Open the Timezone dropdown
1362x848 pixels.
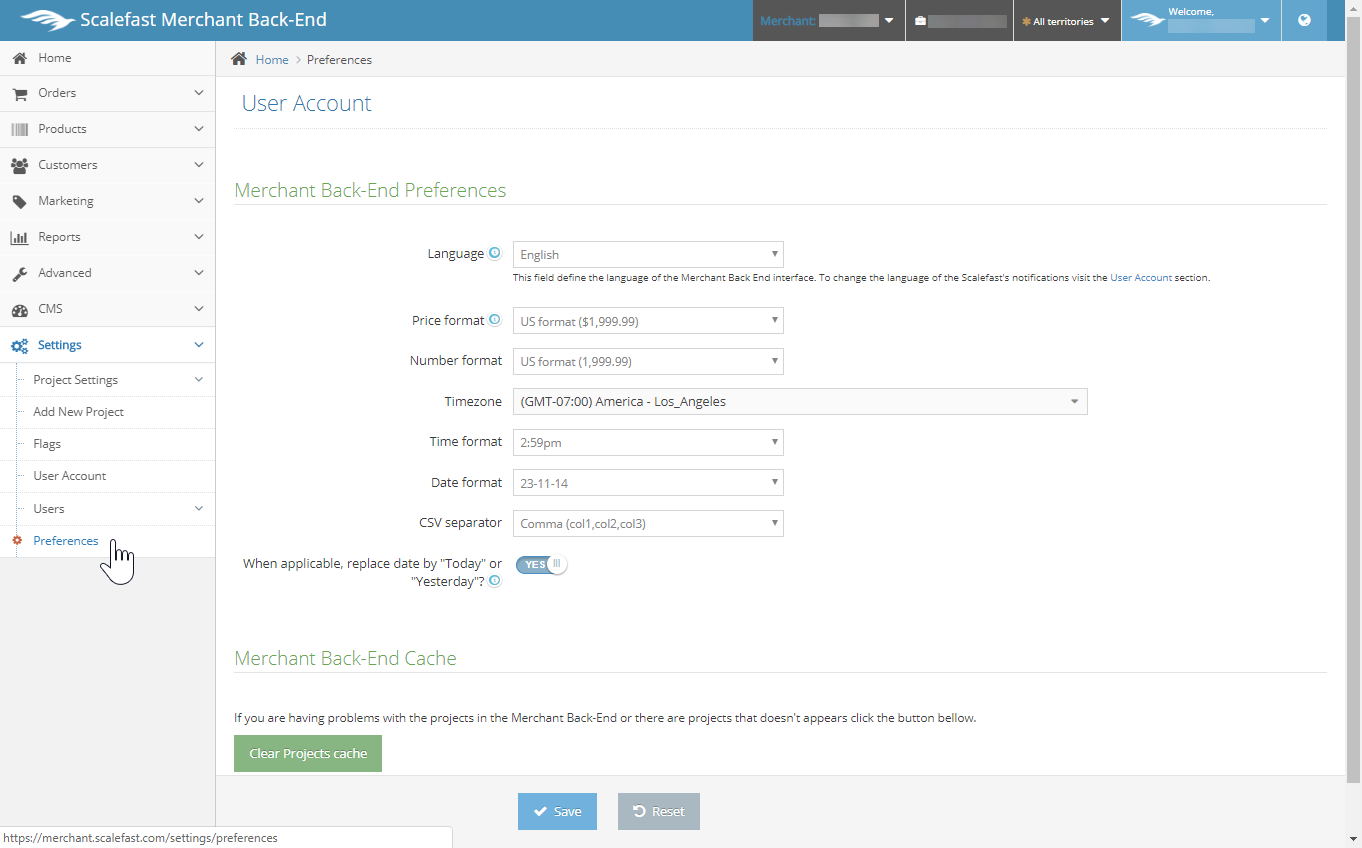[x=799, y=402]
